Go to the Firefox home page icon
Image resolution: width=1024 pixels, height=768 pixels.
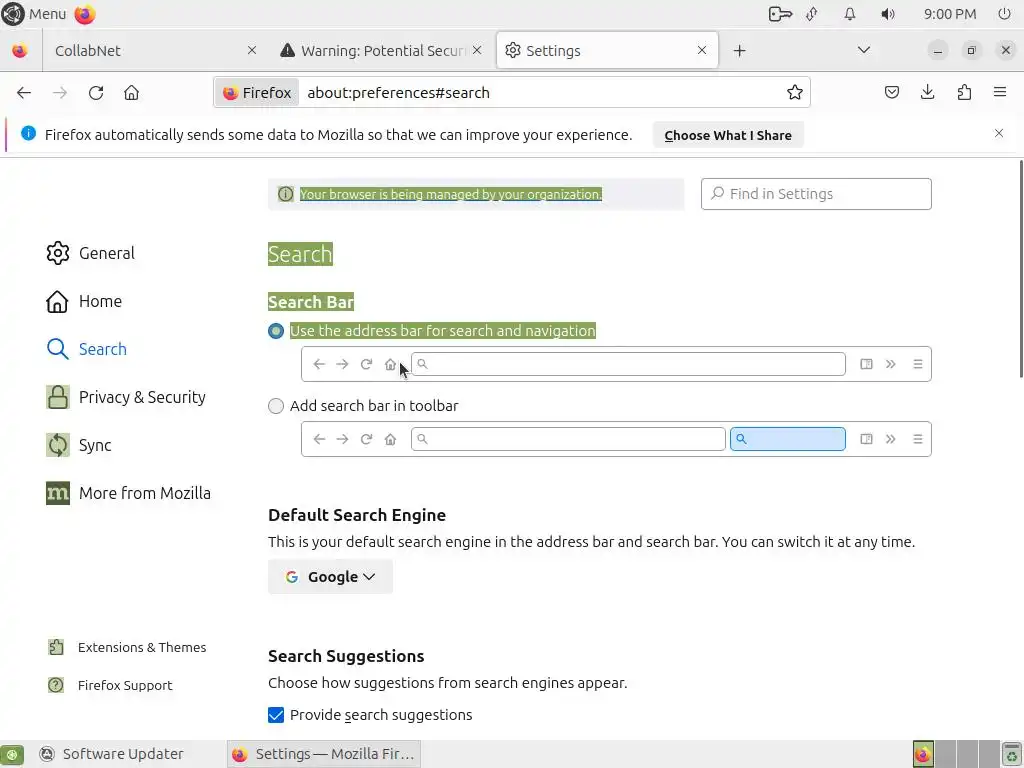pyautogui.click(x=131, y=92)
